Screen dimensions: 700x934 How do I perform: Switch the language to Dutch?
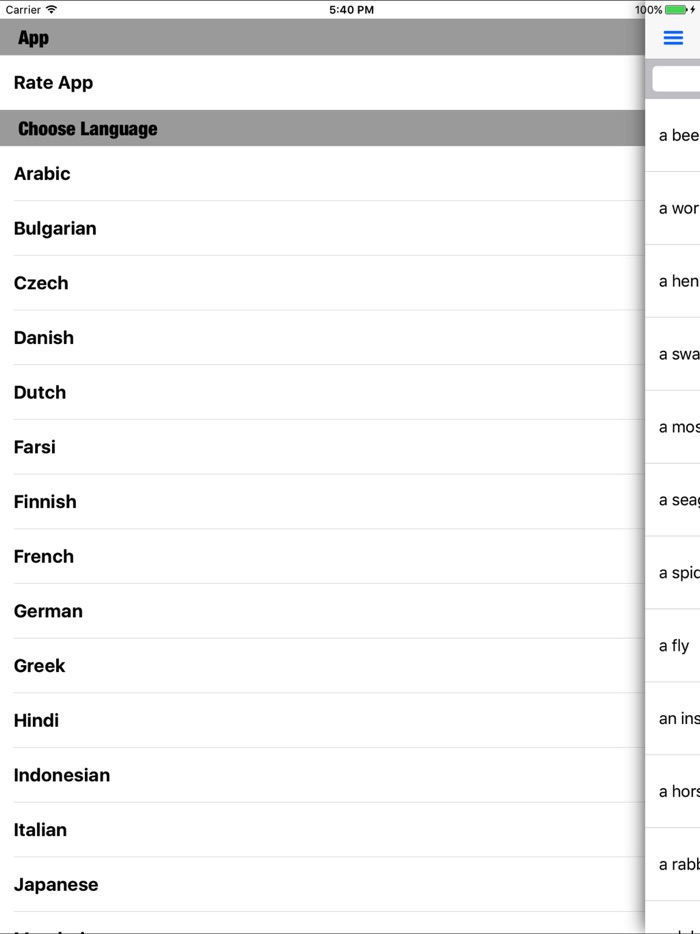tap(40, 392)
